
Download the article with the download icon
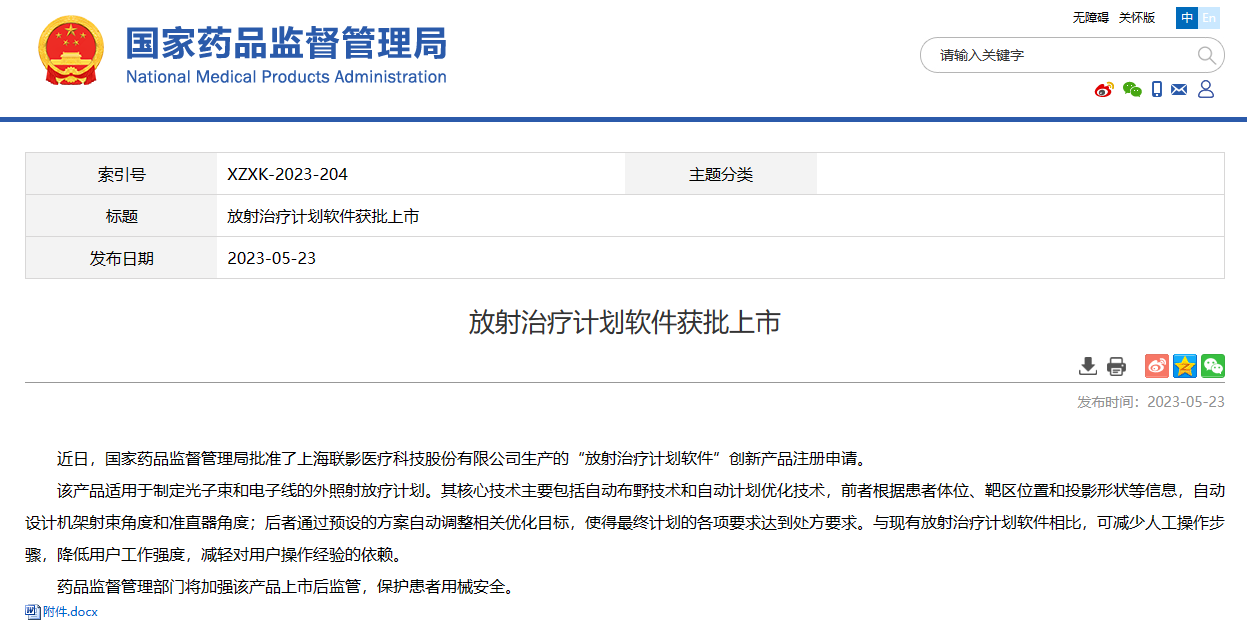1088,366
